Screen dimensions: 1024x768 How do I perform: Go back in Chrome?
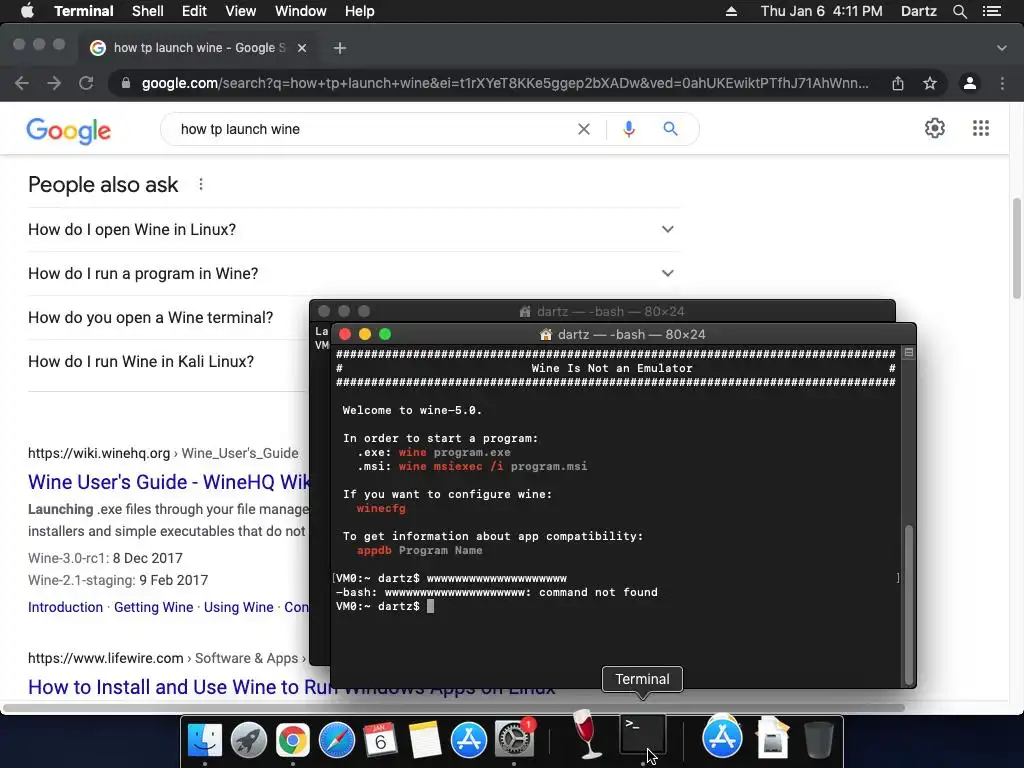pos(22,83)
